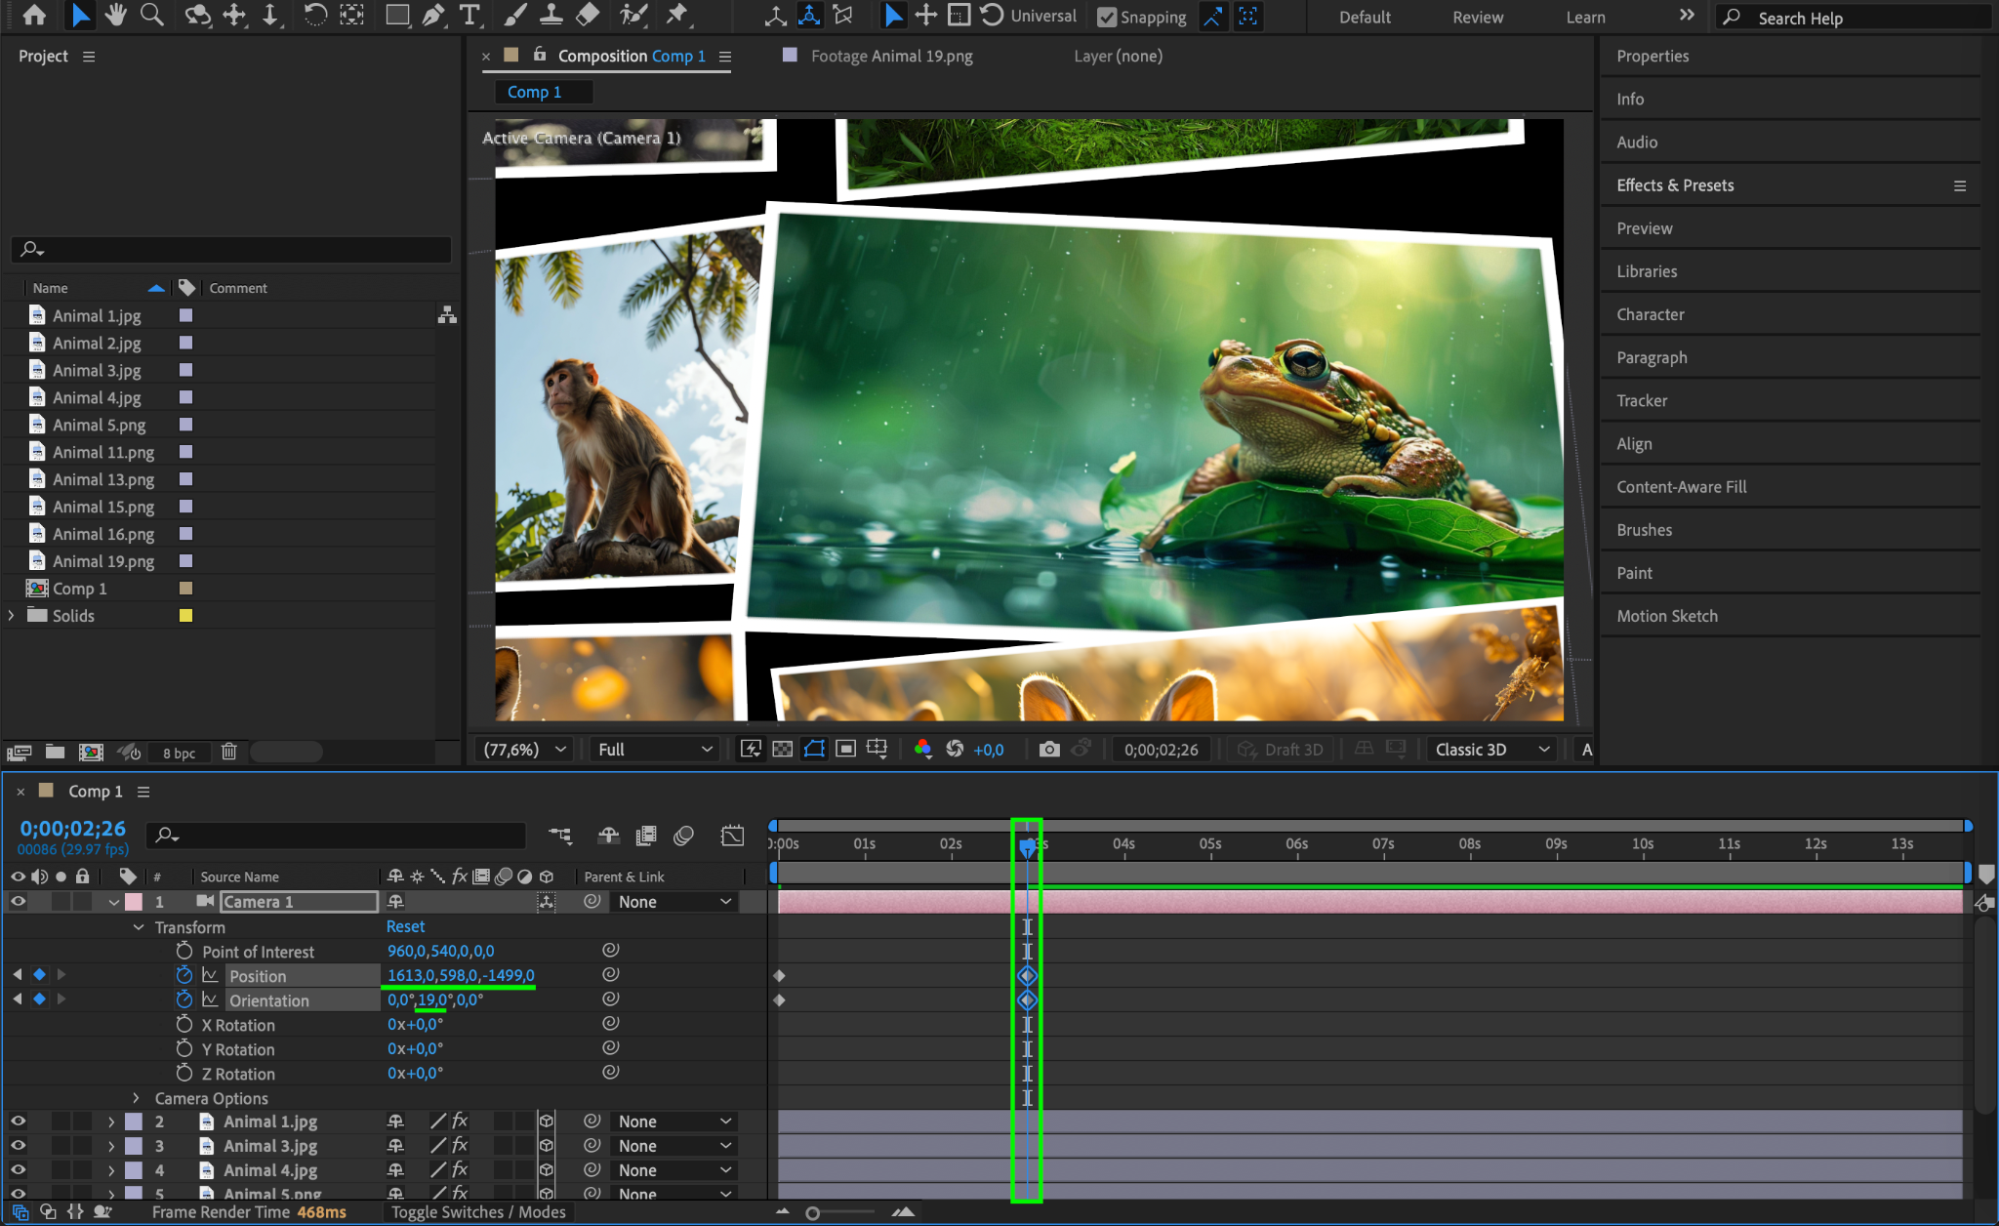Click Toggle Switches / Modes button
1999x1226 pixels.
[x=478, y=1212]
